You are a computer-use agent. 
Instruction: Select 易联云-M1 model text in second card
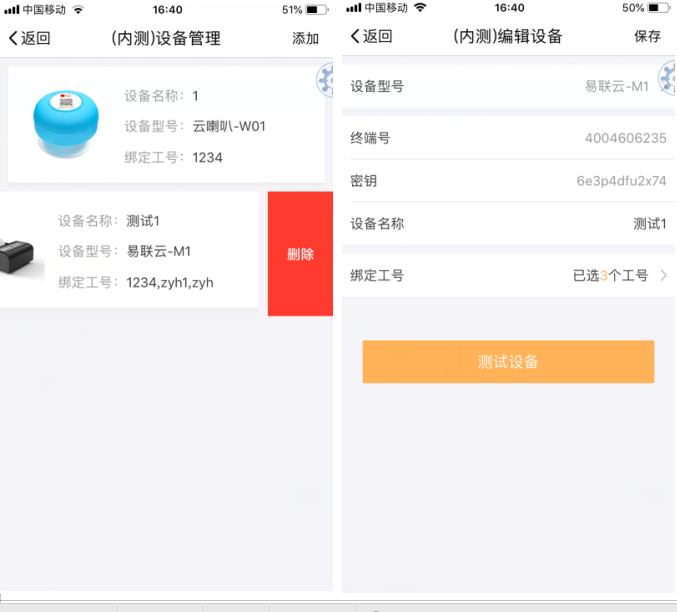[x=158, y=251]
